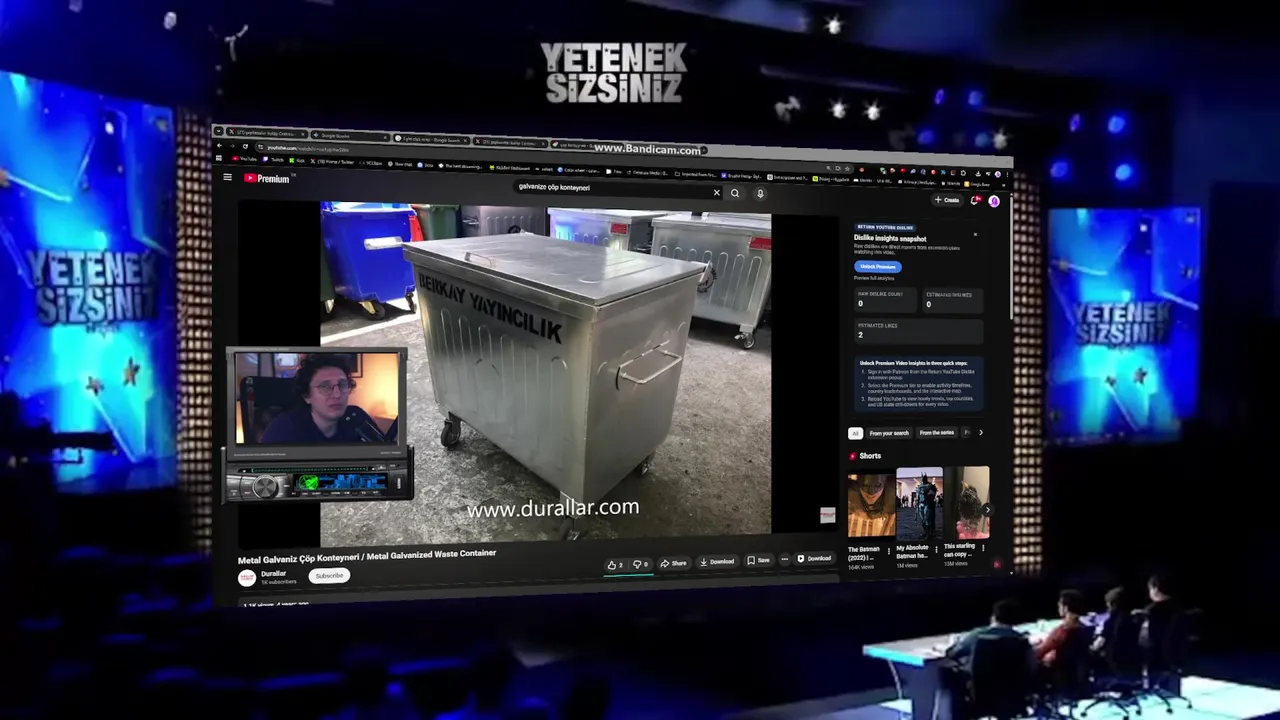Image resolution: width=1280 pixels, height=720 pixels.
Task: Advance Shorts shelf with next arrow
Action: tap(988, 510)
